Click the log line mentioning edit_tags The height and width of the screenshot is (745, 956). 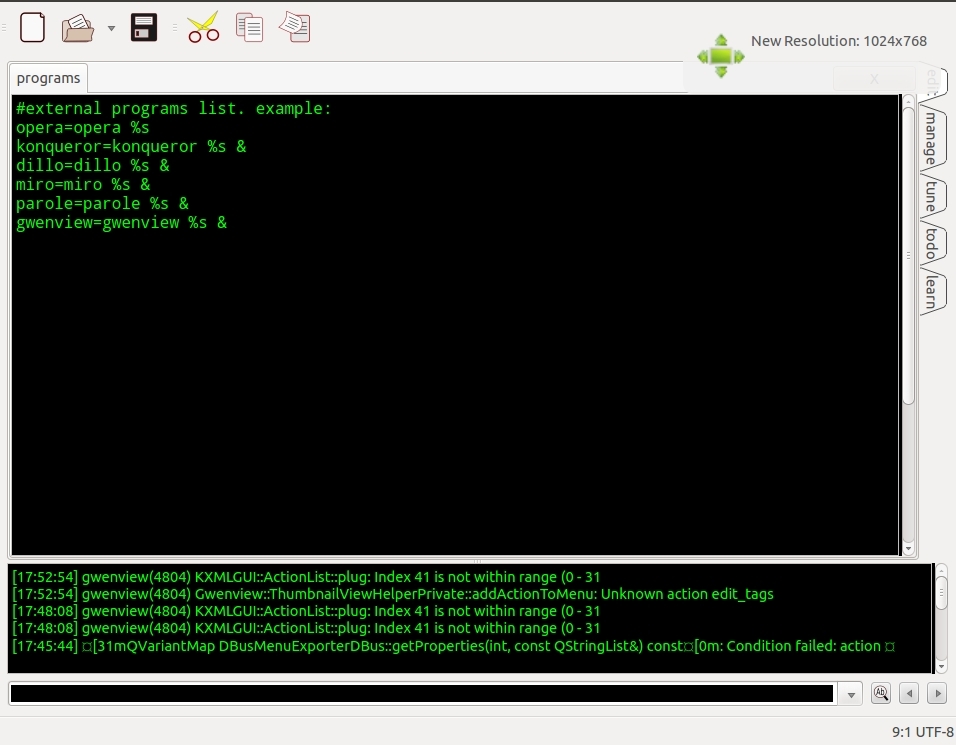click(393, 594)
